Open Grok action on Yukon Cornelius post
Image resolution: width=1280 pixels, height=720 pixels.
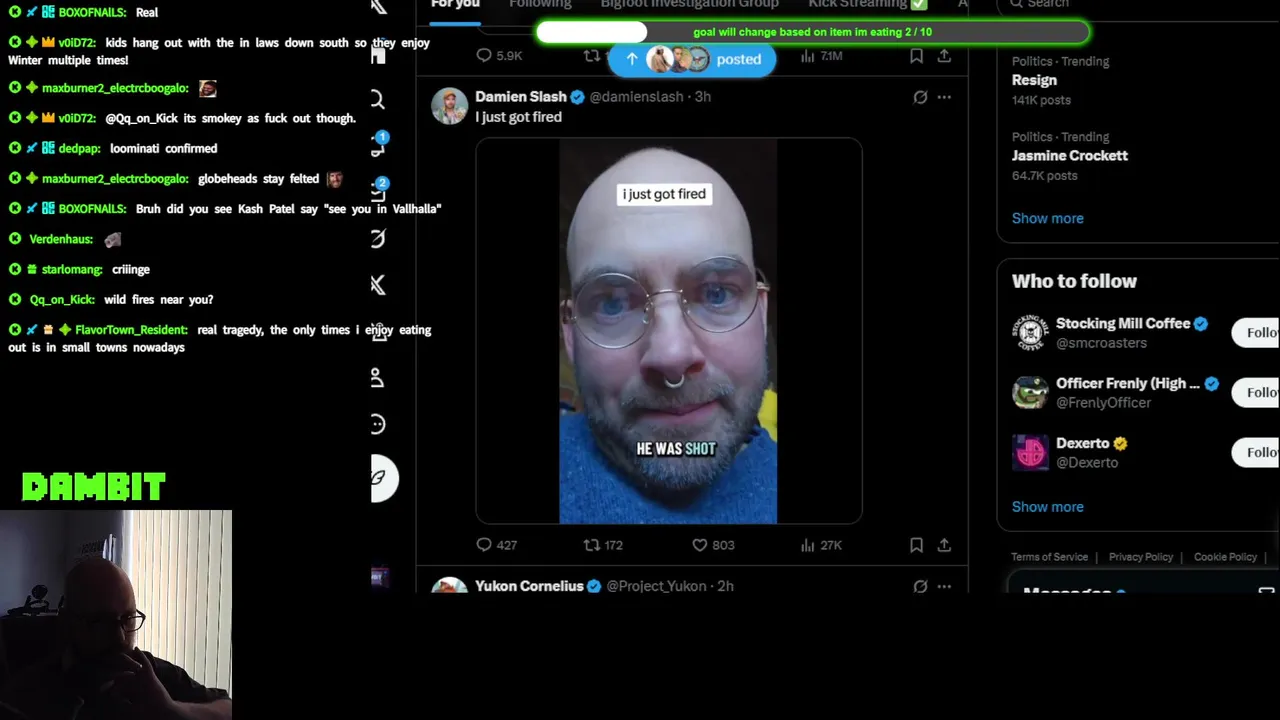[920, 586]
